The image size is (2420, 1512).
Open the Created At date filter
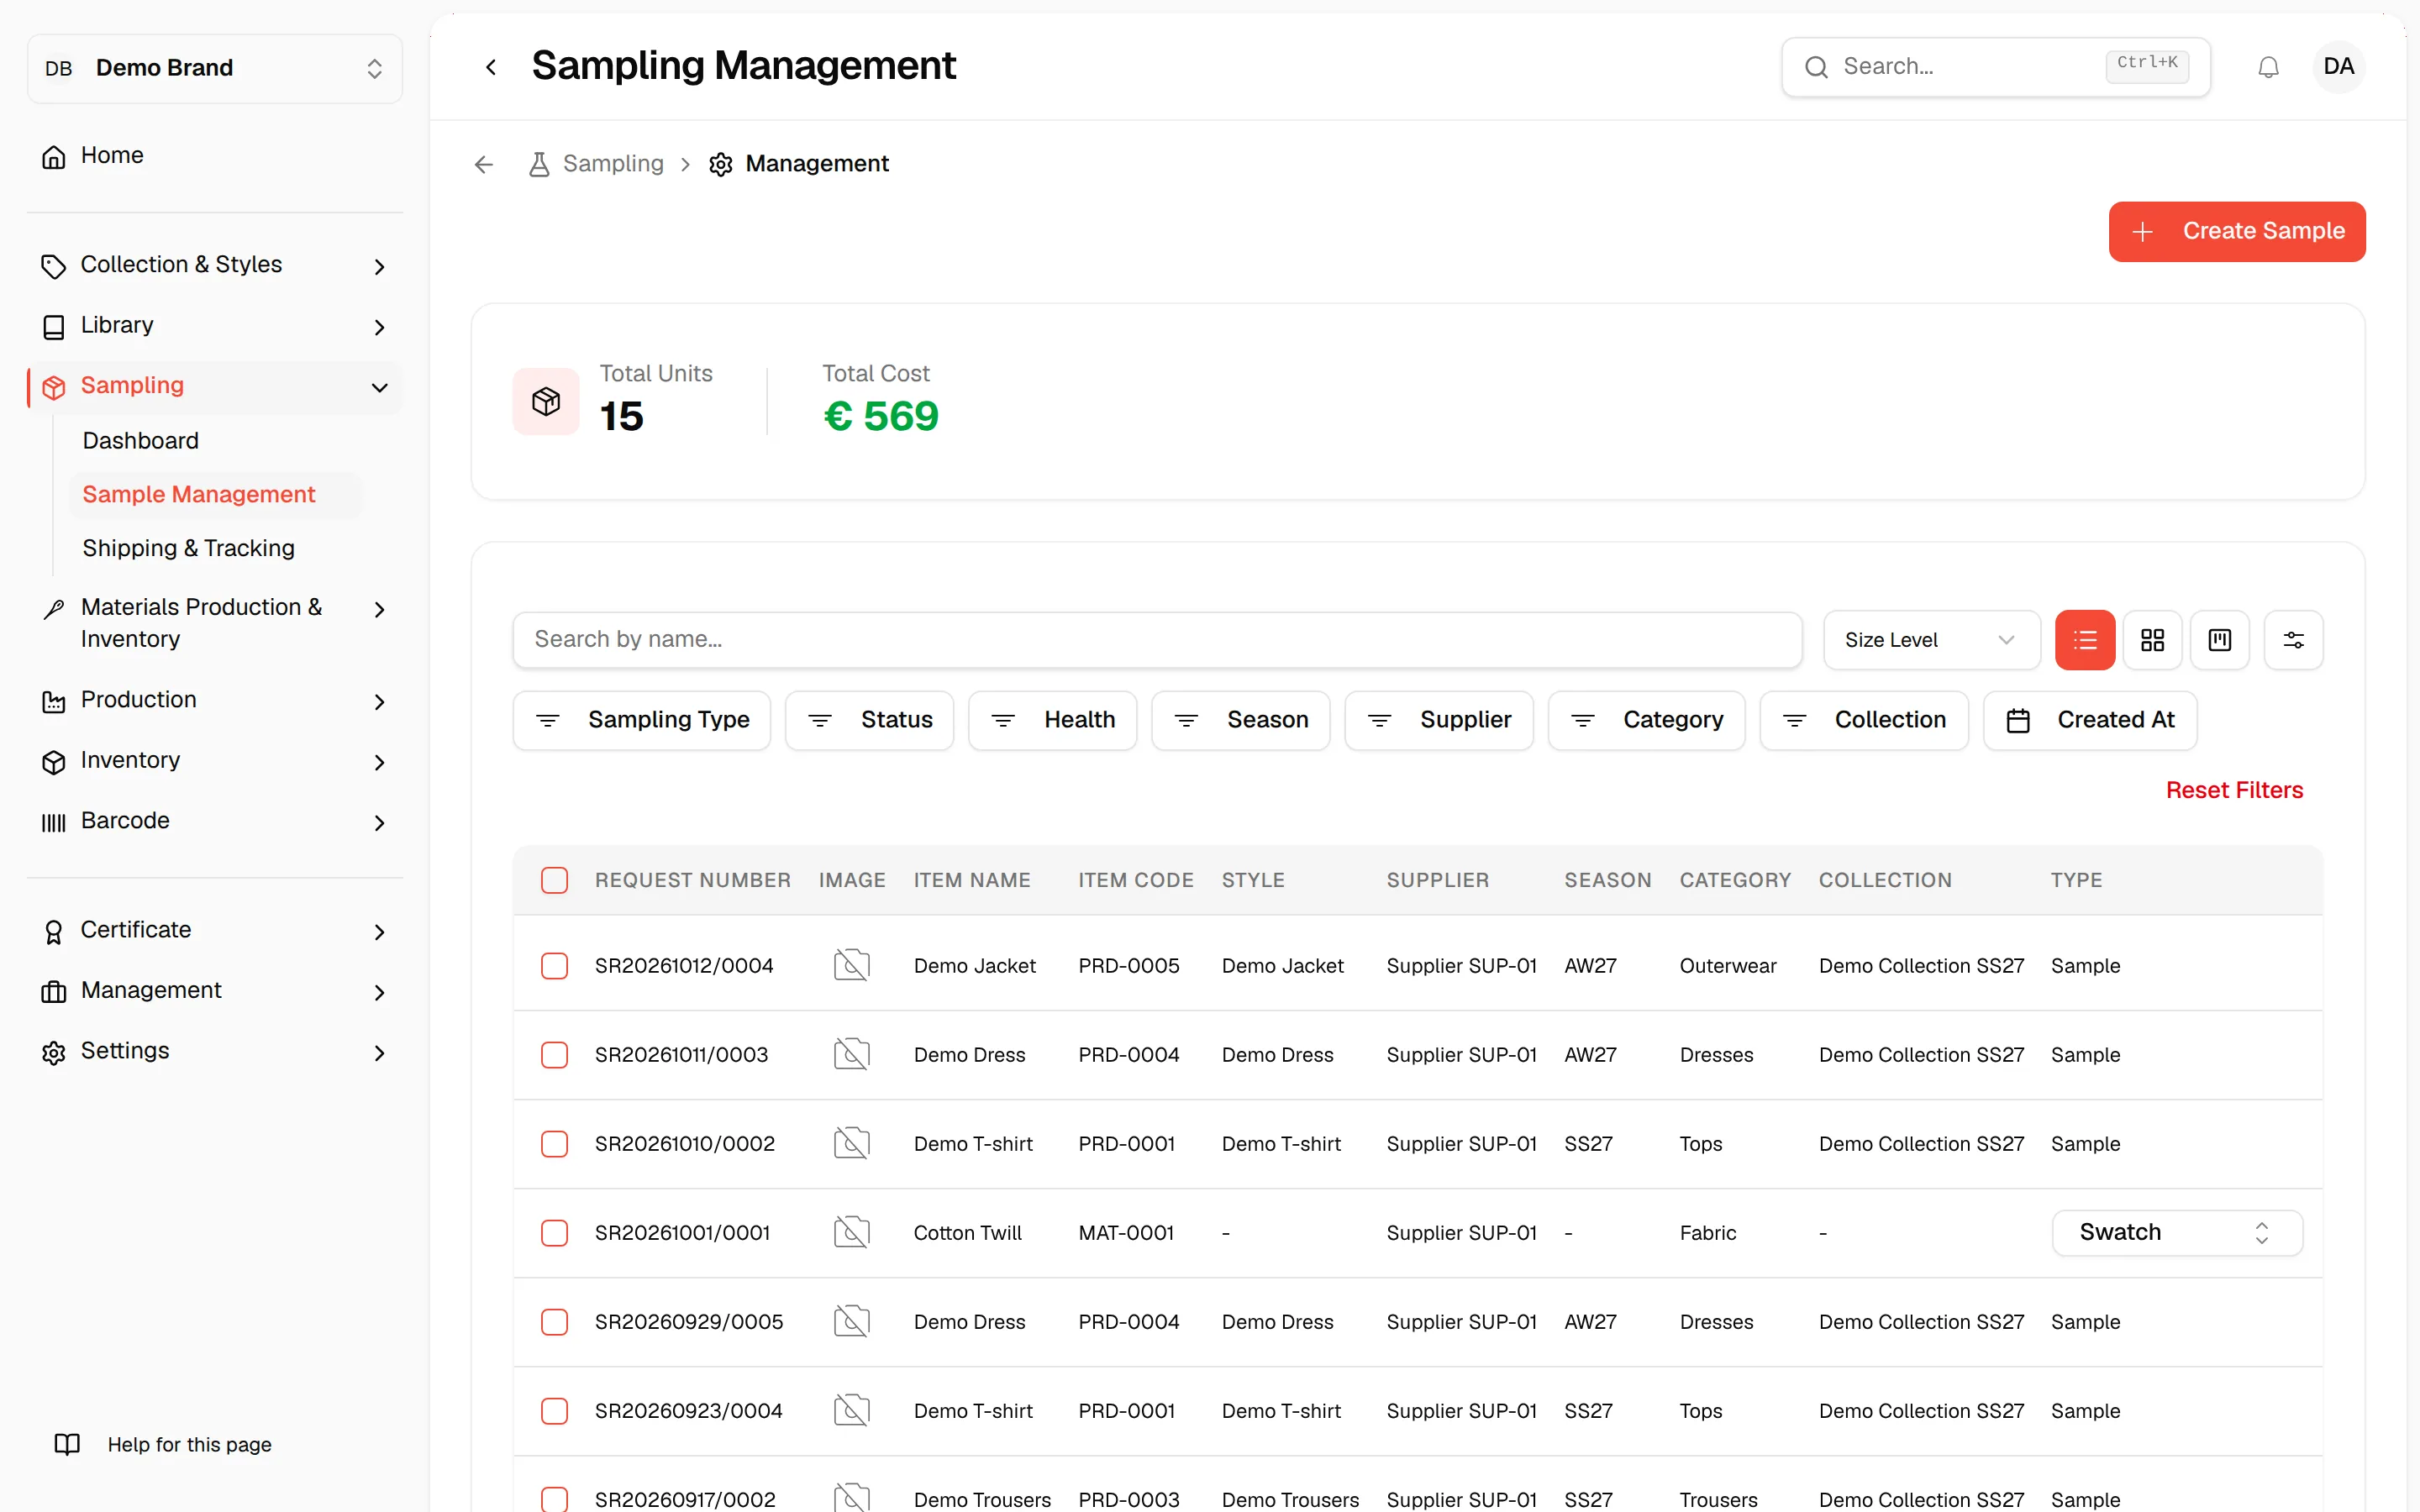point(2089,720)
